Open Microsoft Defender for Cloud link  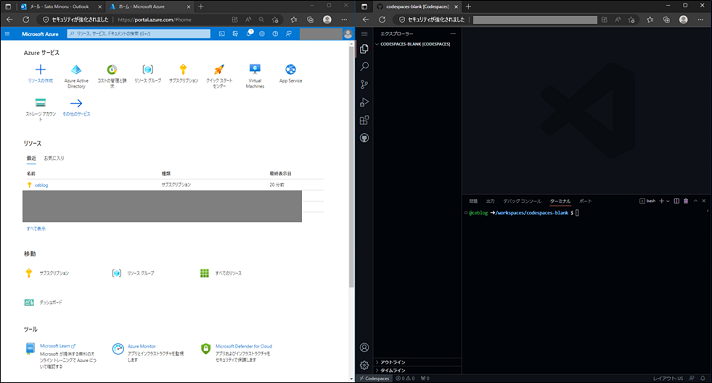click(x=244, y=346)
